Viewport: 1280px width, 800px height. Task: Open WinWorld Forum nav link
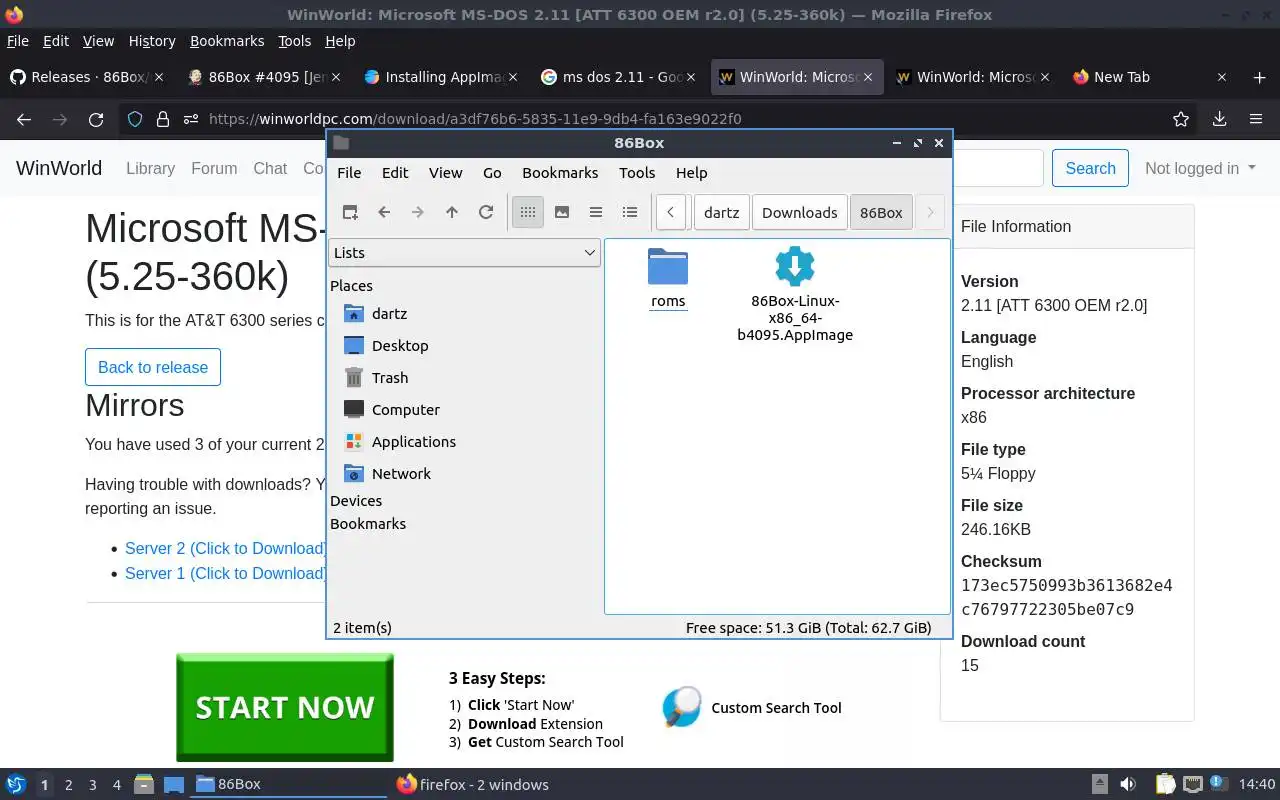[x=214, y=168]
